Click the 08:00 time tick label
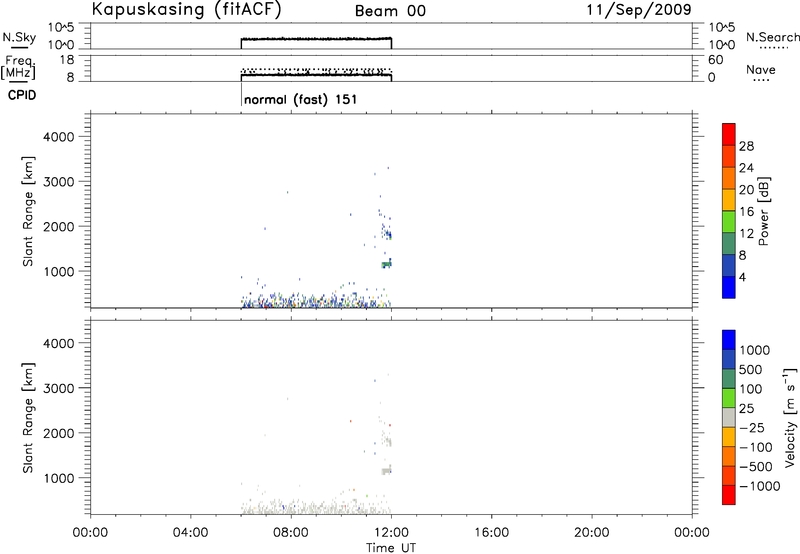 291,533
